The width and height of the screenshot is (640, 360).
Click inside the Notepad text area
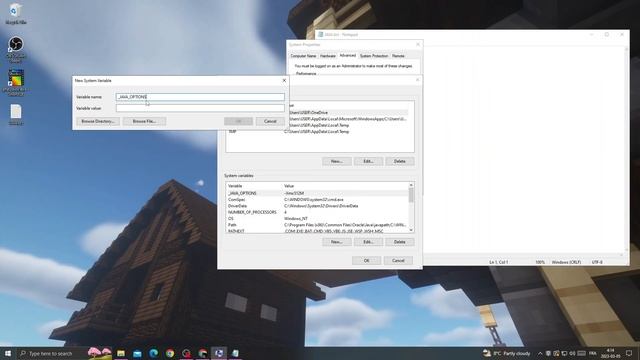pos(524,149)
